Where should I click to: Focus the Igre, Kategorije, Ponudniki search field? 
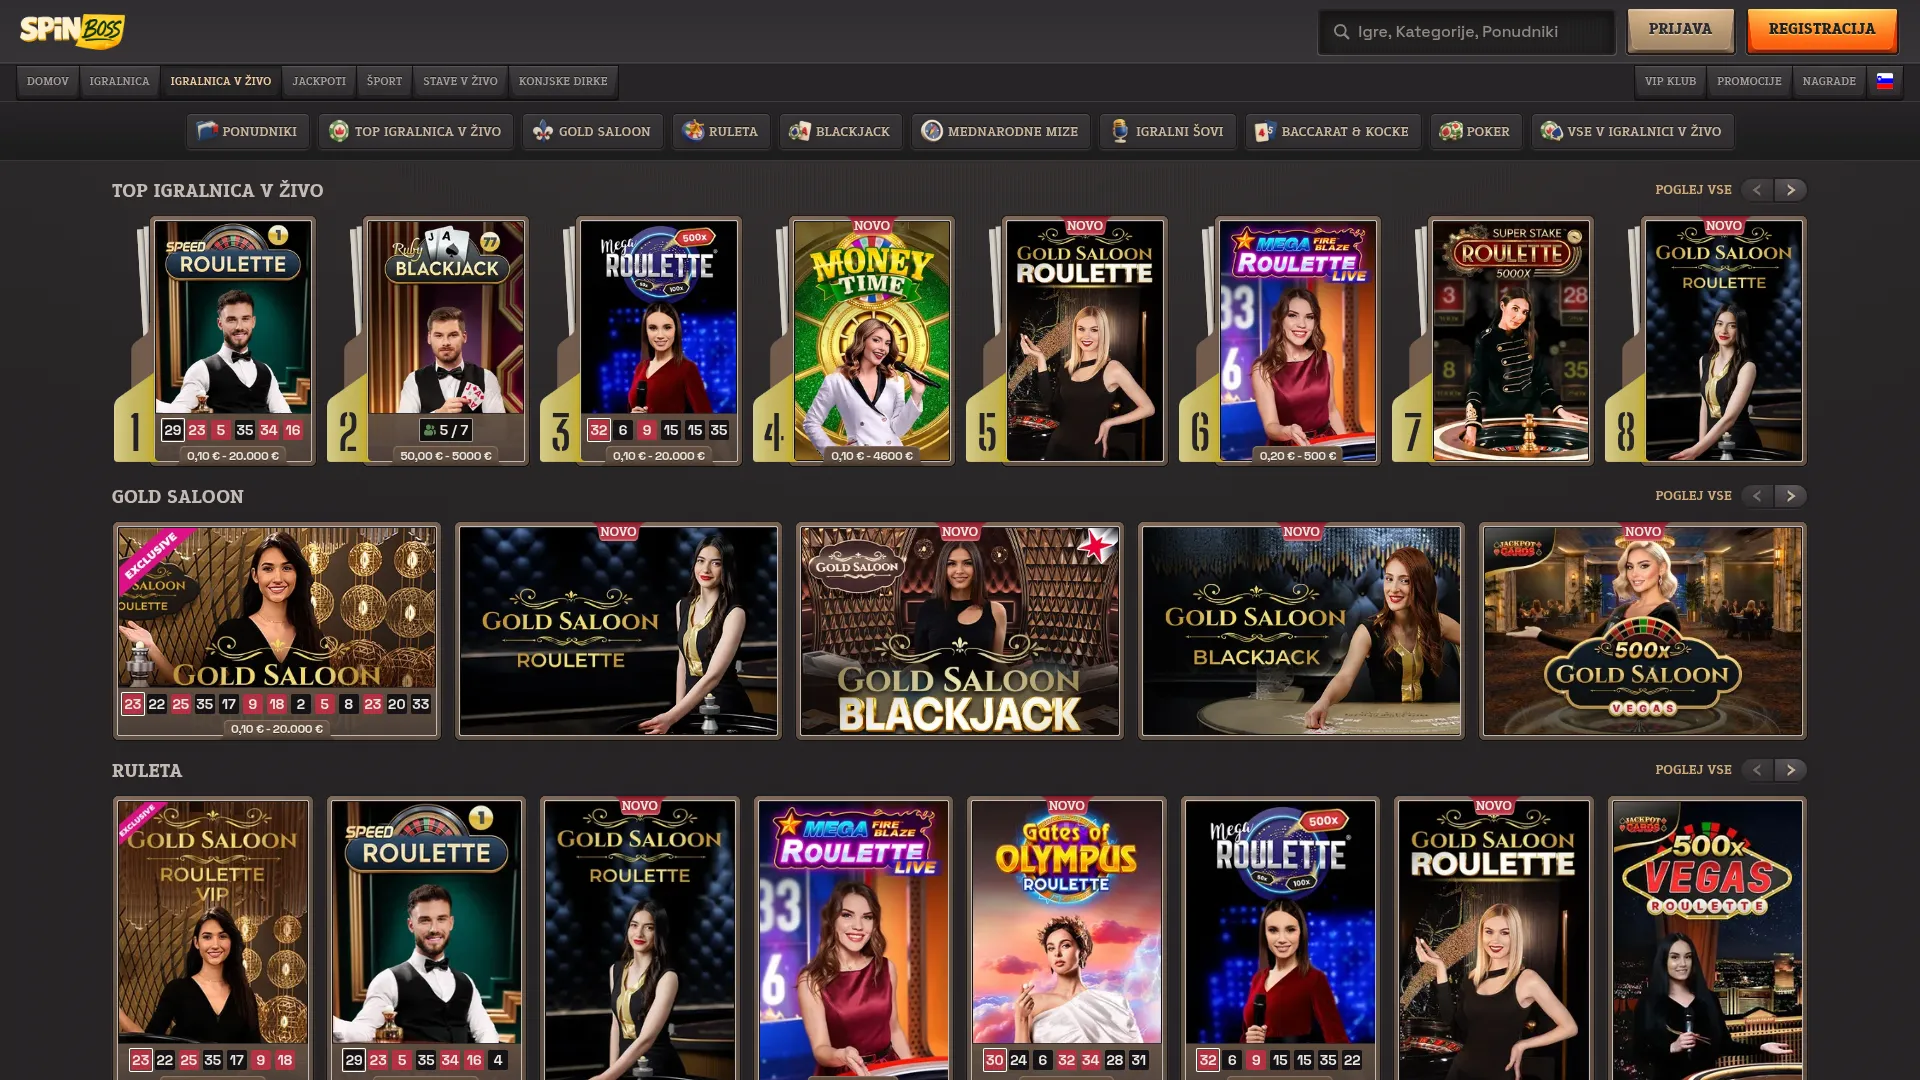coord(1466,32)
